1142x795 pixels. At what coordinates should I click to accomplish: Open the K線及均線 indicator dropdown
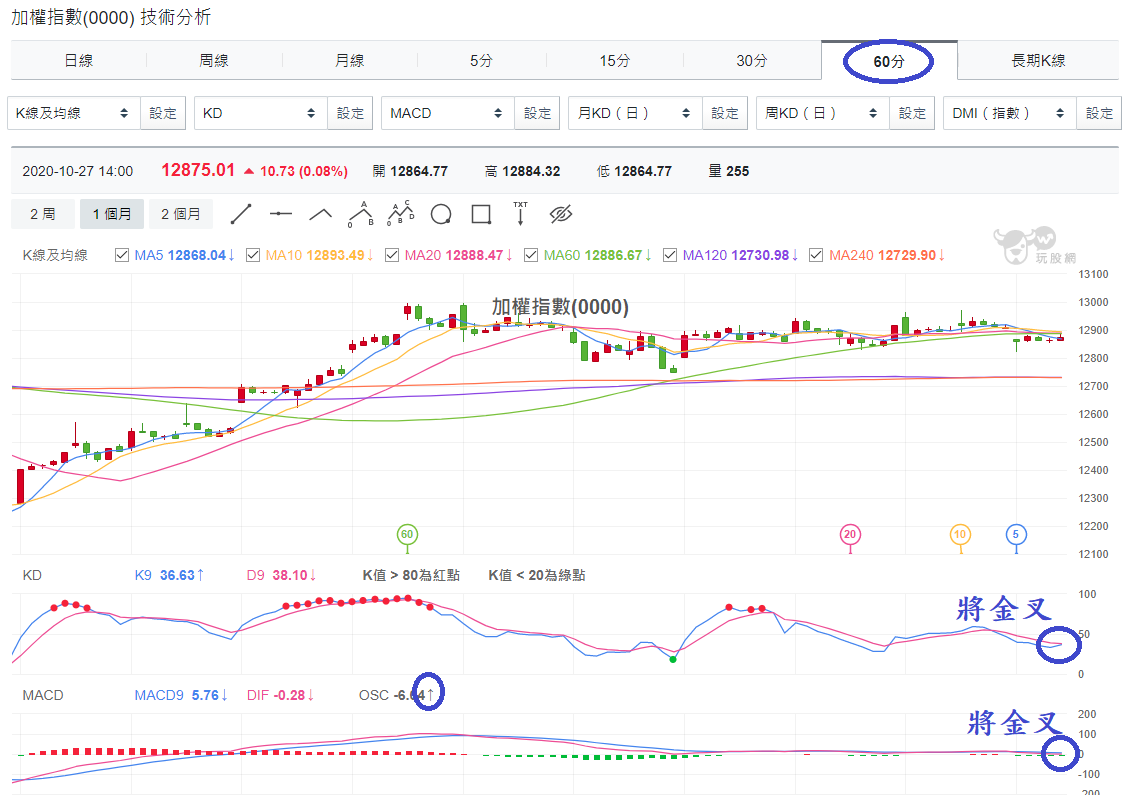(74, 113)
